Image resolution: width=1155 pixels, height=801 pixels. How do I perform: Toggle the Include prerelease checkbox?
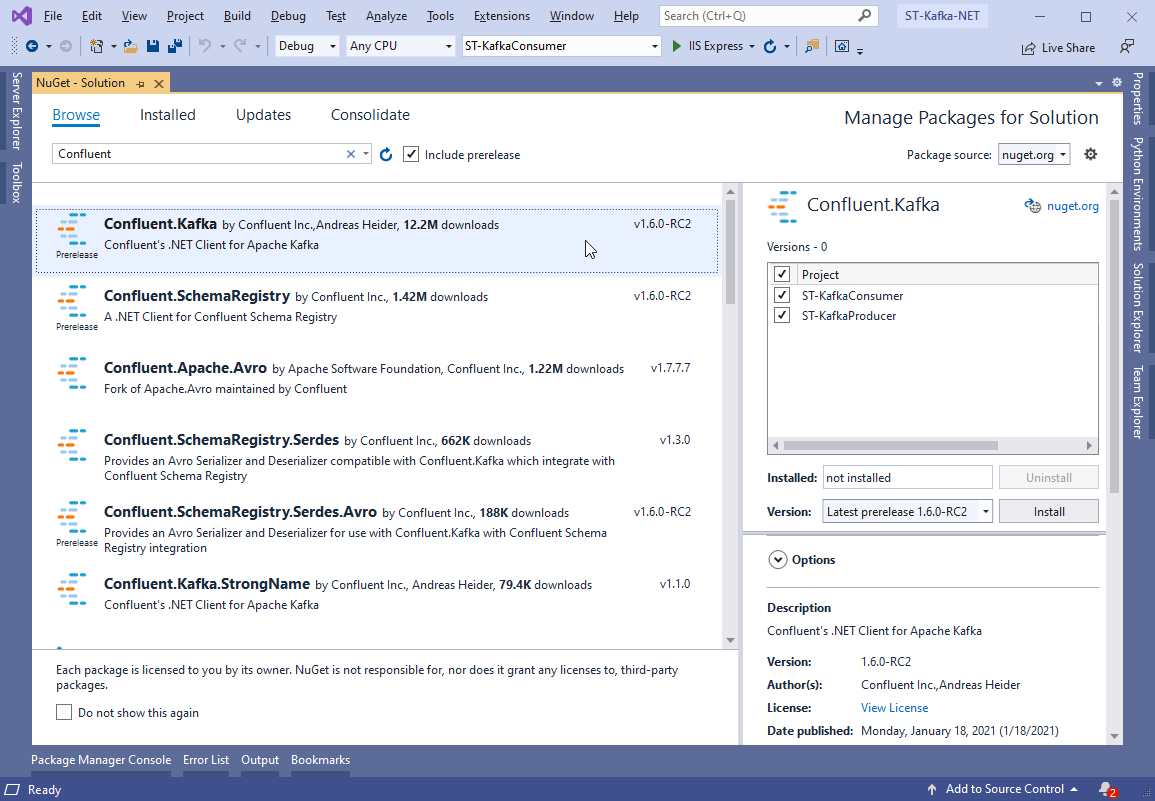(411, 154)
